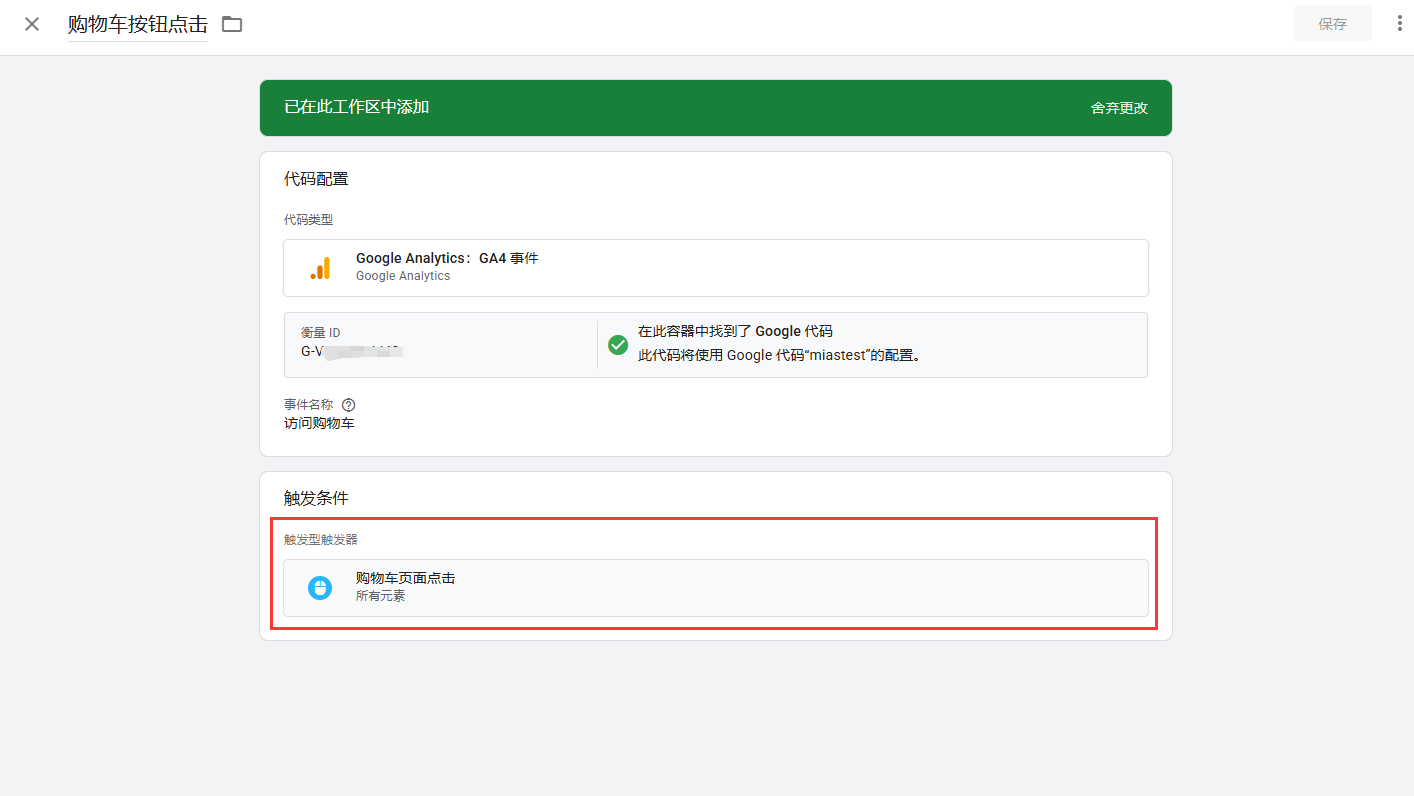Open the three-dot more options menu

coord(1399,24)
